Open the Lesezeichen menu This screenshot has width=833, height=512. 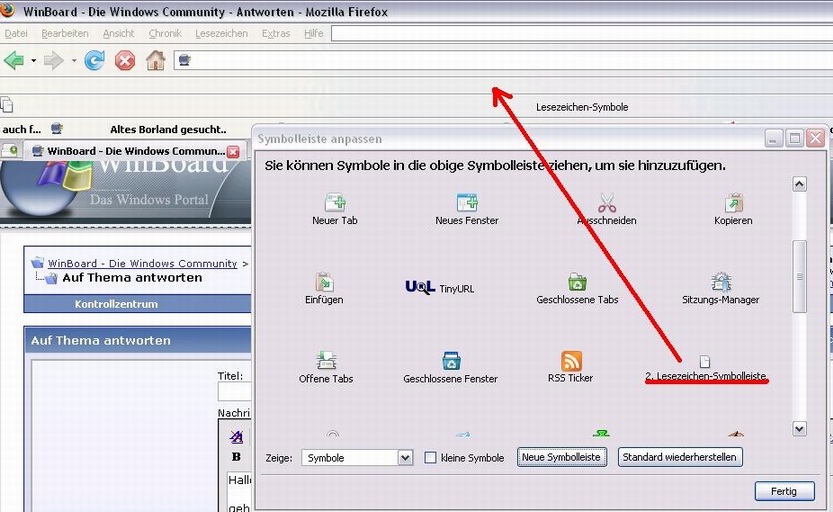[222, 33]
